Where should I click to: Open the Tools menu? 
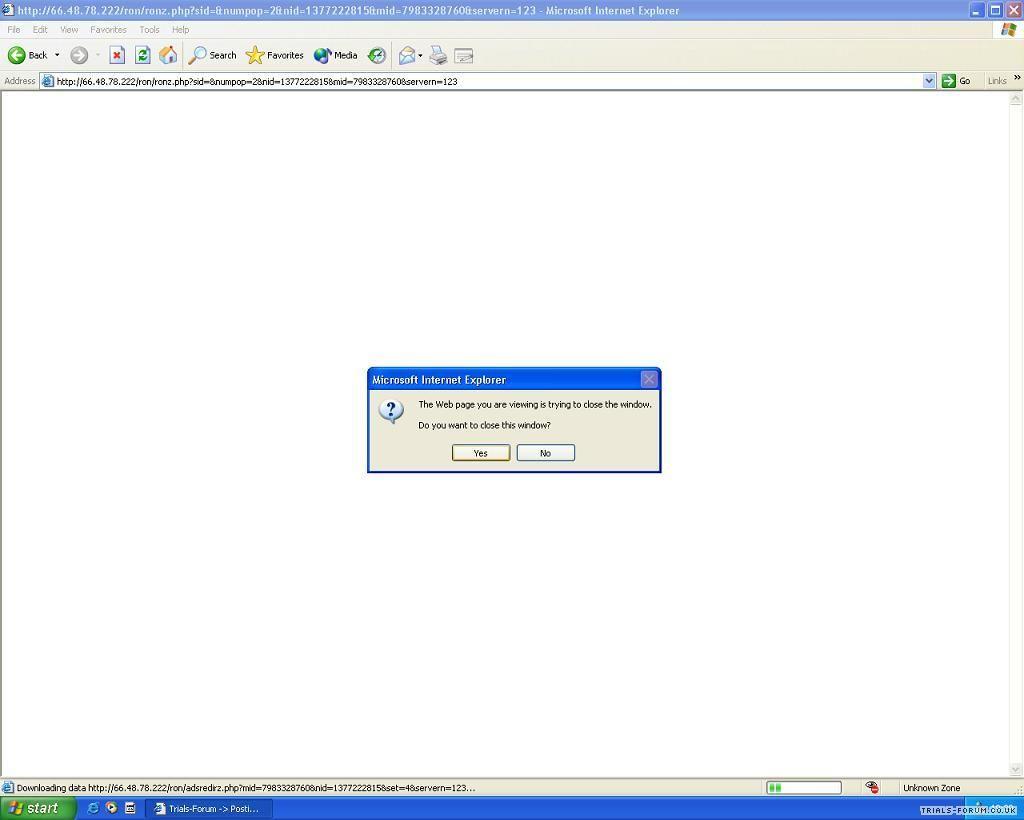click(149, 29)
